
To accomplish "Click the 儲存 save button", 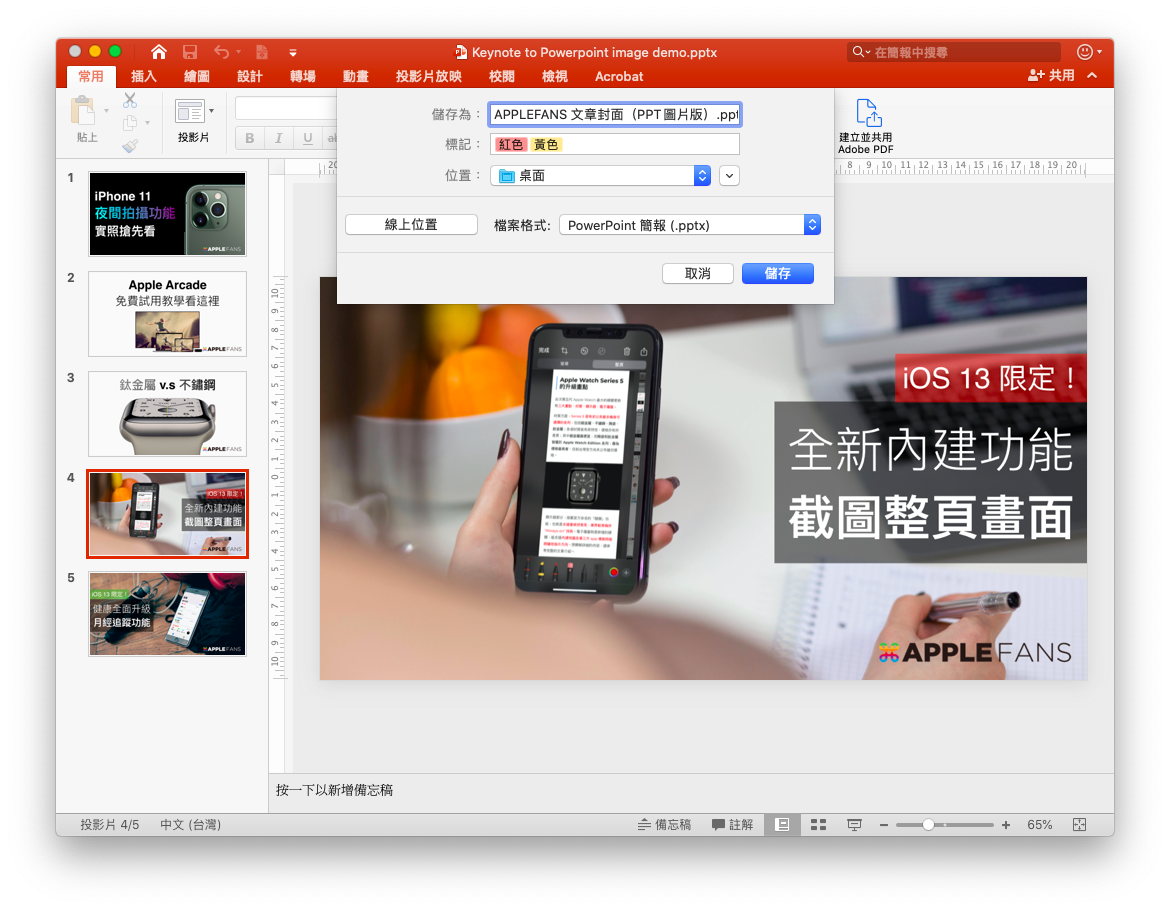I will 778,274.
